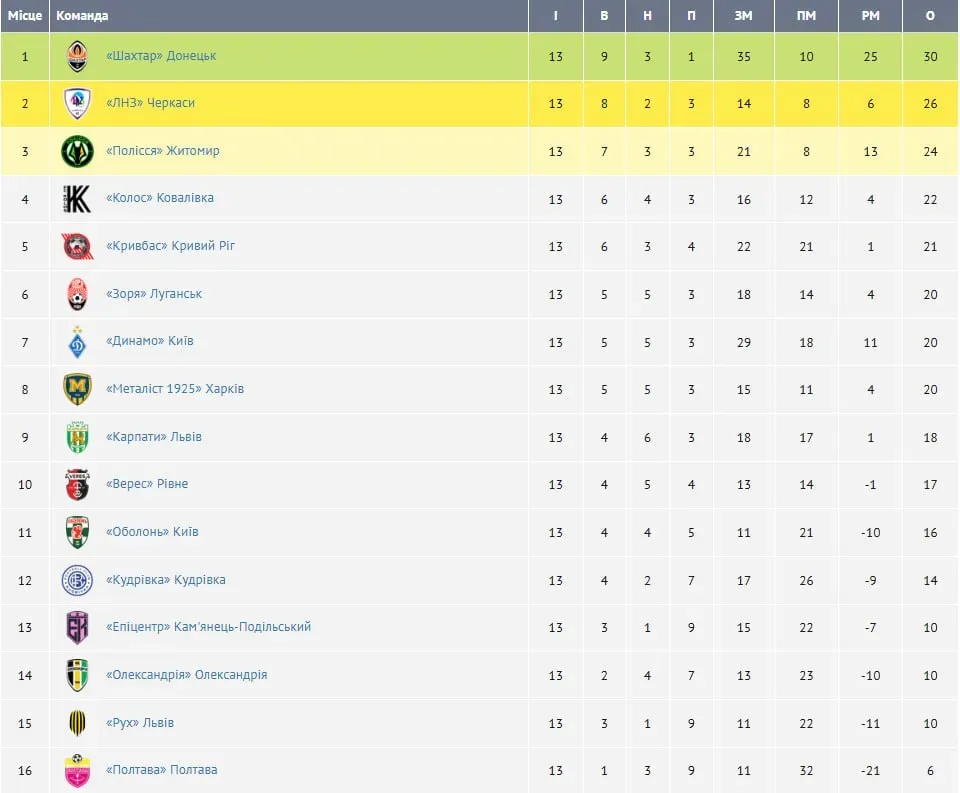The height and width of the screenshot is (793, 960).
Task: Click the Kolos Kovalivka club logo
Action: 77,199
